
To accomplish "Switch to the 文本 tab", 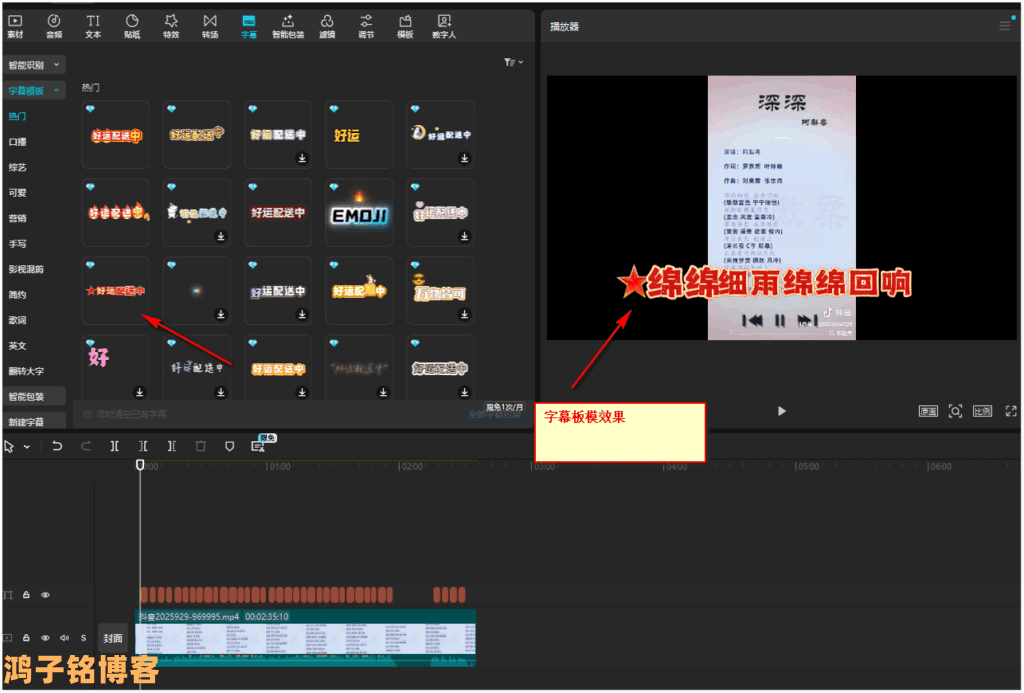I will coord(93,25).
